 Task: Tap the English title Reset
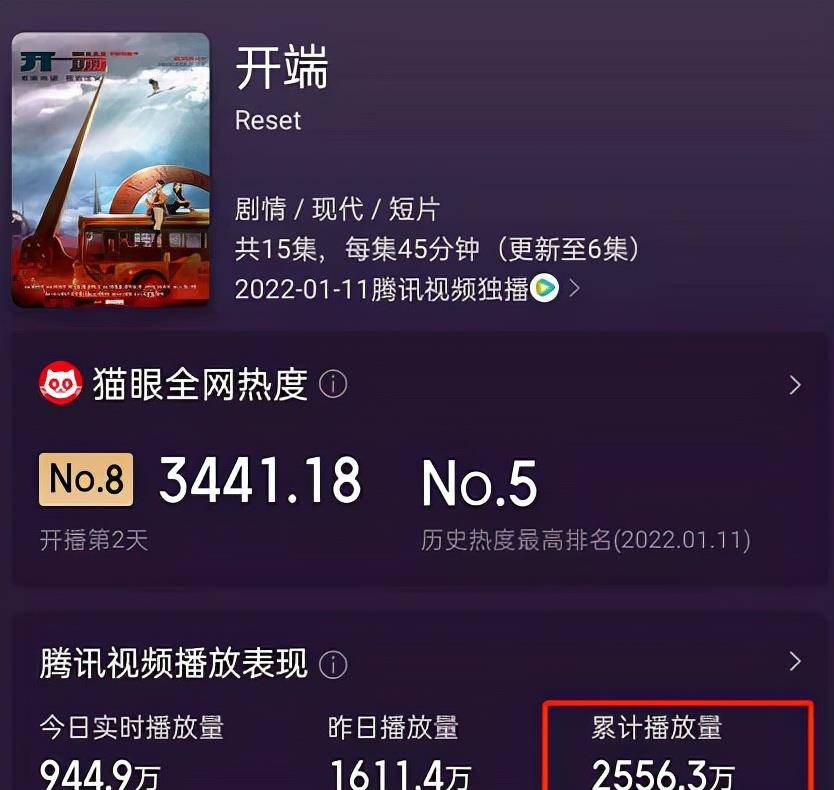[268, 120]
